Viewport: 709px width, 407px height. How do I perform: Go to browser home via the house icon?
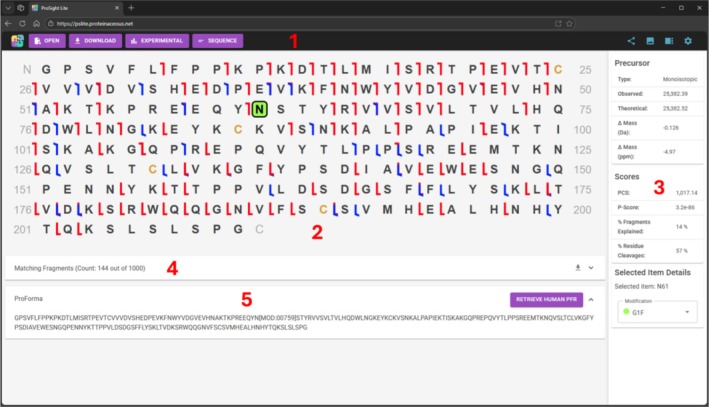[x=36, y=24]
